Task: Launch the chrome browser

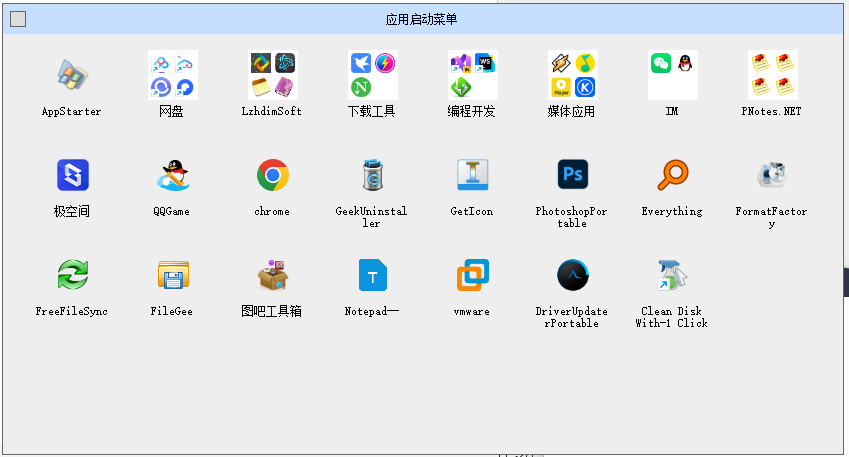Action: coord(272,175)
